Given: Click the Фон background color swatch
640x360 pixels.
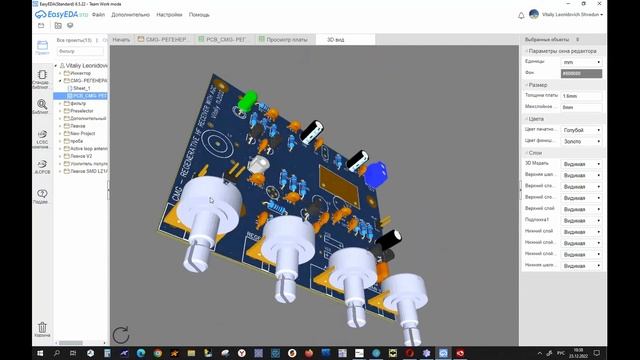Looking at the screenshot, I should [581, 73].
